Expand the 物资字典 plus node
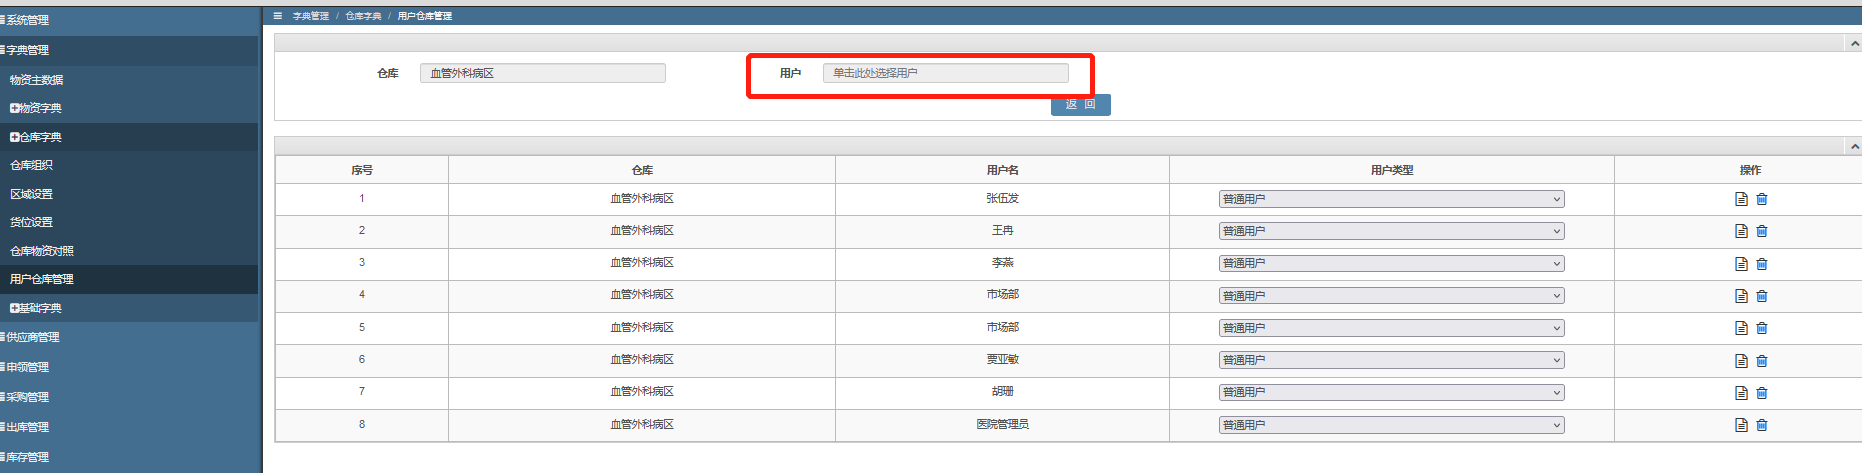Screen dimensions: 1862x473 pyautogui.click(x=15, y=108)
